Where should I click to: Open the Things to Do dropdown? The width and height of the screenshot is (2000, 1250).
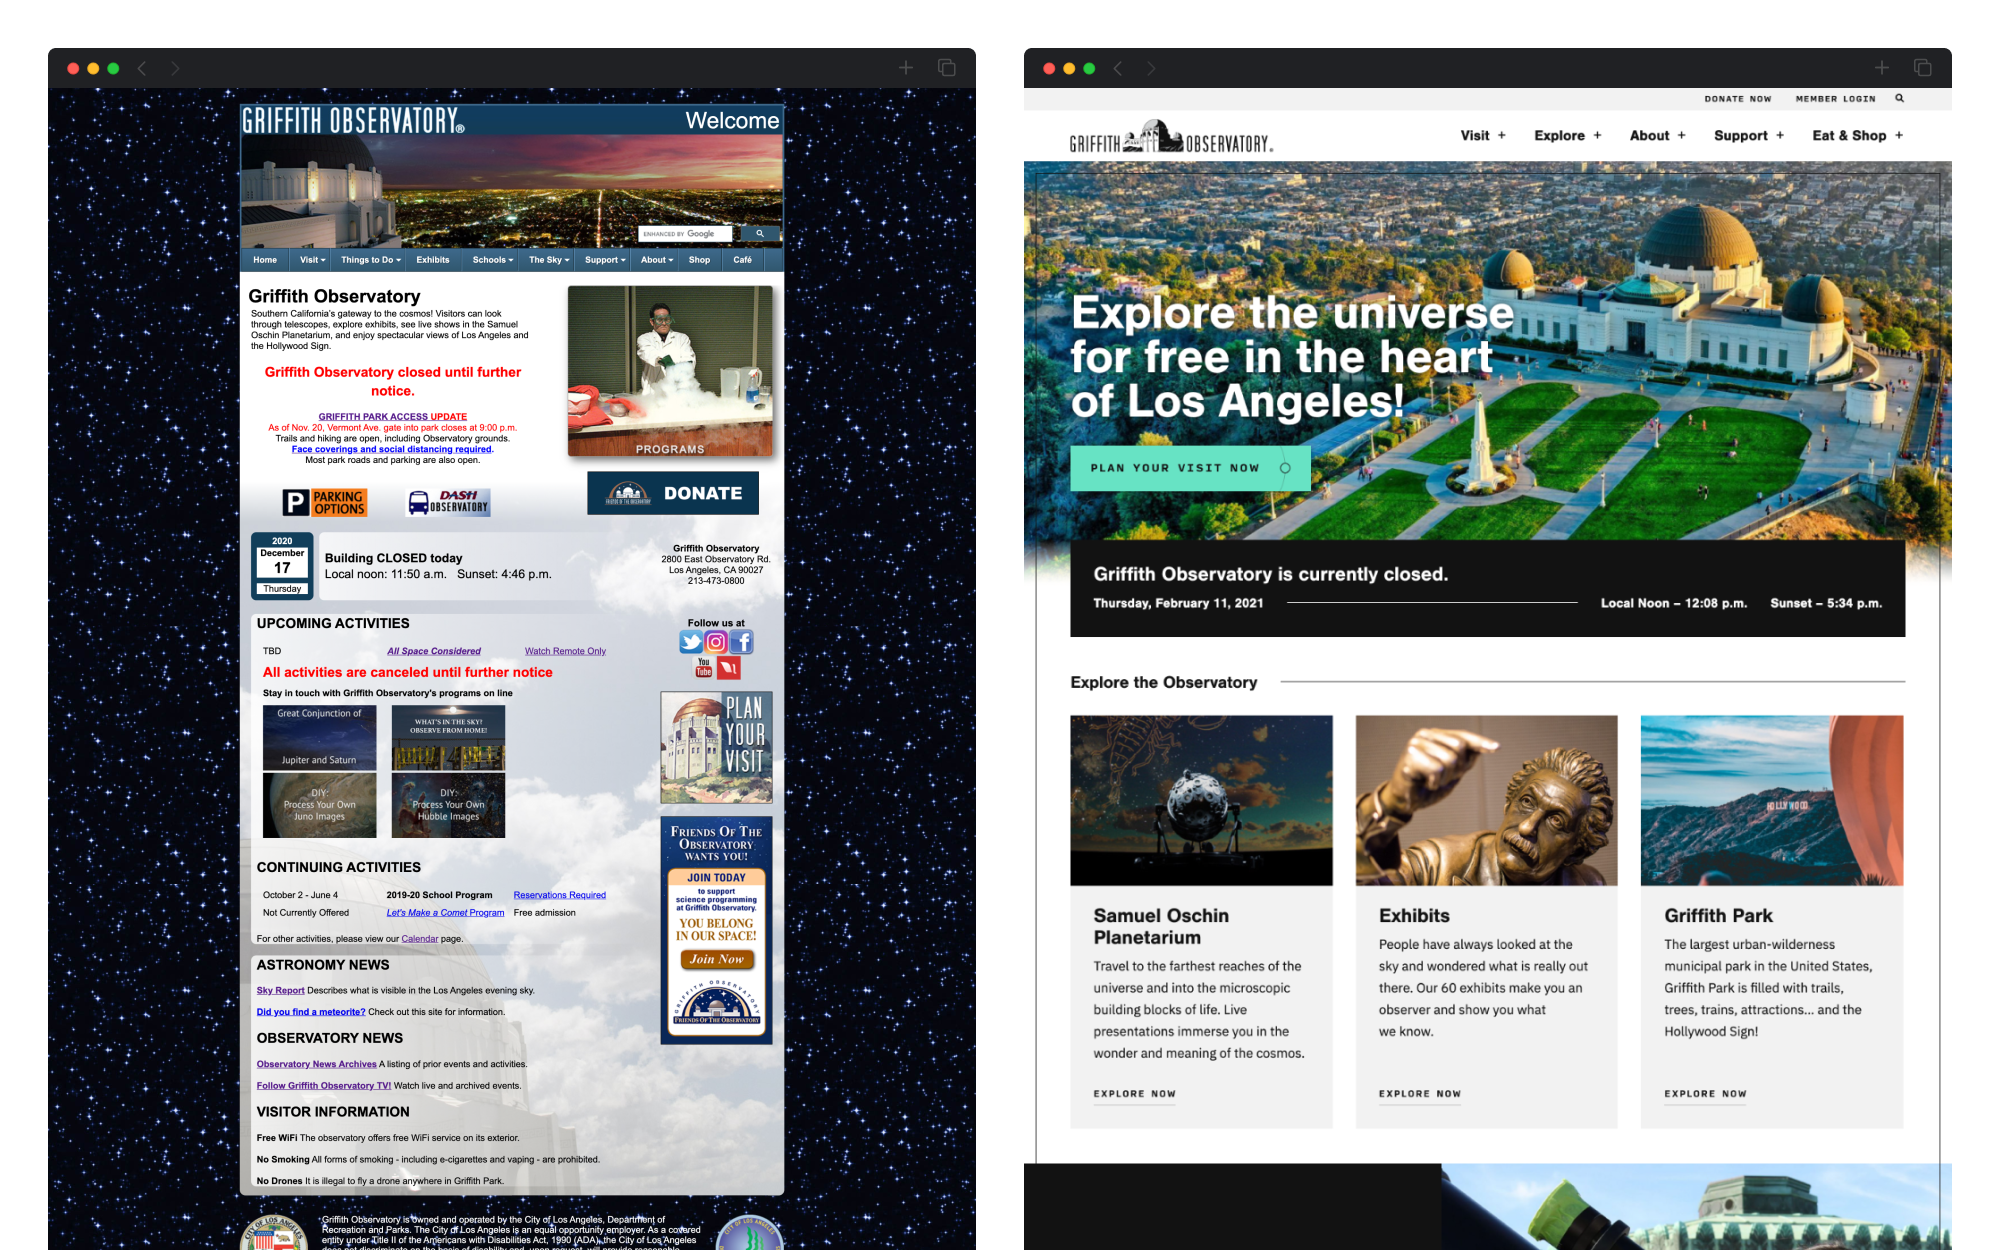point(370,260)
